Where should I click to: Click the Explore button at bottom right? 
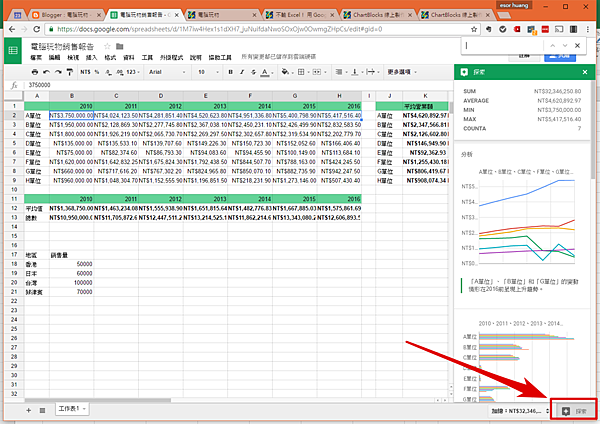click(574, 411)
